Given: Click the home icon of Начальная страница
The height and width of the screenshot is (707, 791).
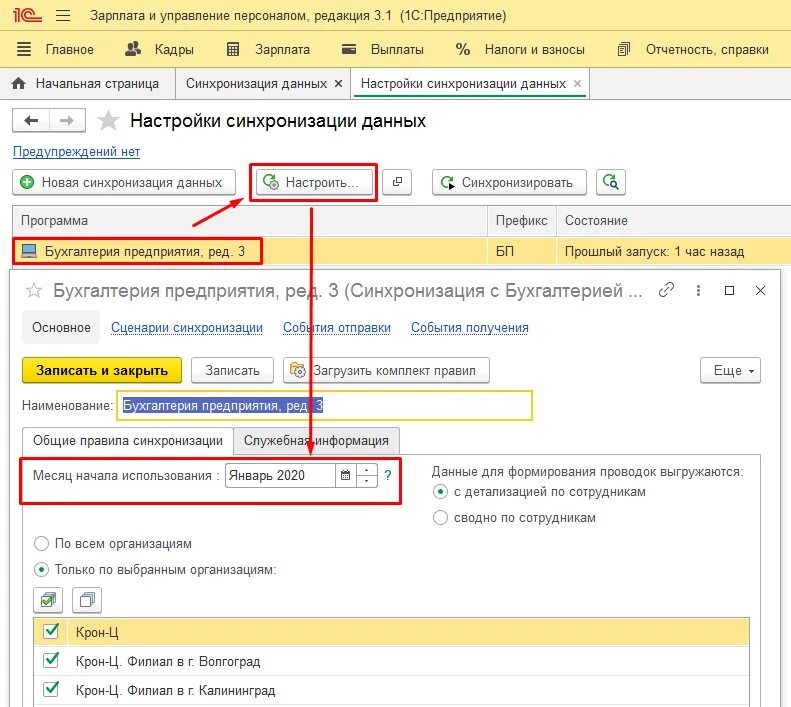Looking at the screenshot, I should (19, 83).
